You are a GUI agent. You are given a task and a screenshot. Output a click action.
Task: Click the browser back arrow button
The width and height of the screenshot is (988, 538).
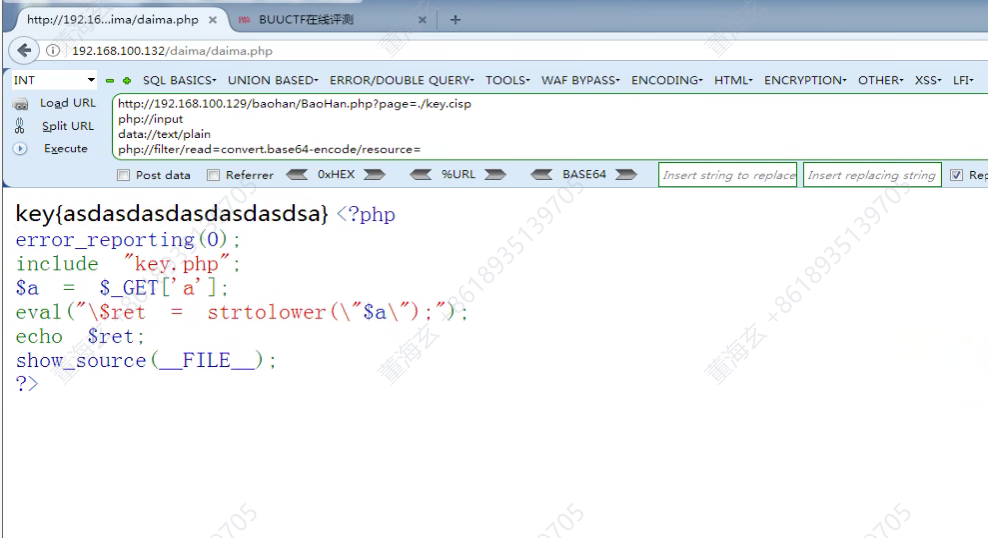24,50
